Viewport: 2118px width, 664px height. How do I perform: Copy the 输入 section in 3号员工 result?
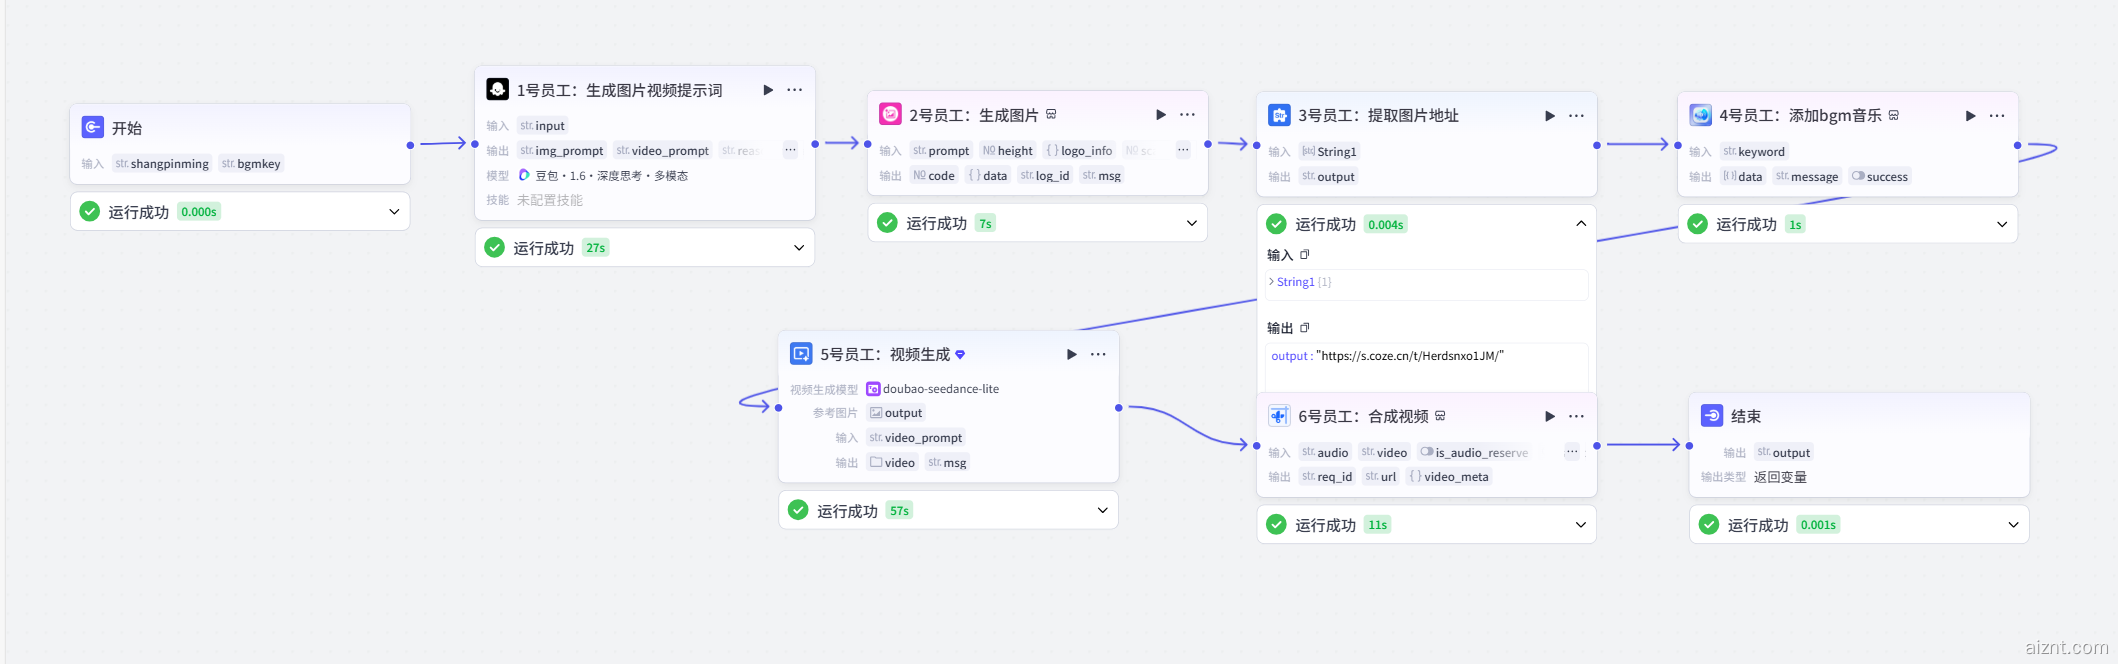pyautogui.click(x=1305, y=255)
